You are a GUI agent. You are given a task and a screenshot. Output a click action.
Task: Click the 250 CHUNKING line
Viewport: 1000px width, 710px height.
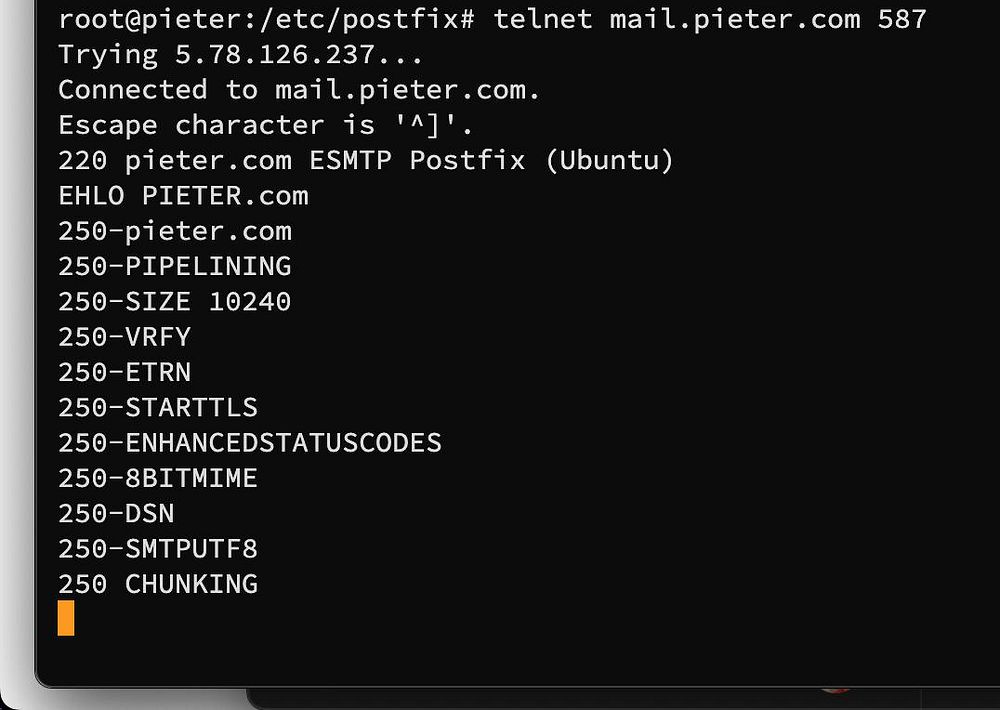[x=158, y=584]
